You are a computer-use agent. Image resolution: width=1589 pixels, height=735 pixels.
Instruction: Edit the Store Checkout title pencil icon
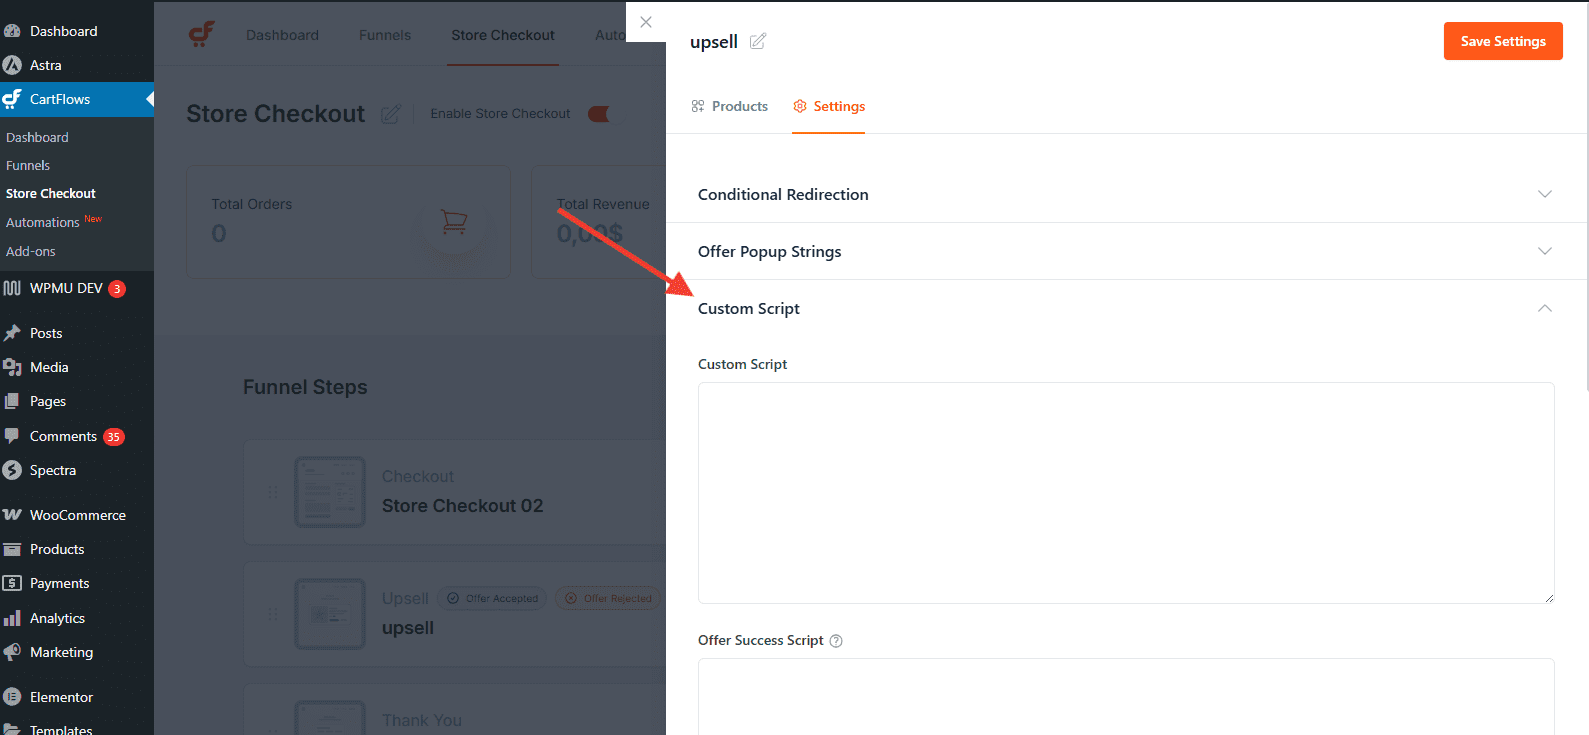point(391,114)
